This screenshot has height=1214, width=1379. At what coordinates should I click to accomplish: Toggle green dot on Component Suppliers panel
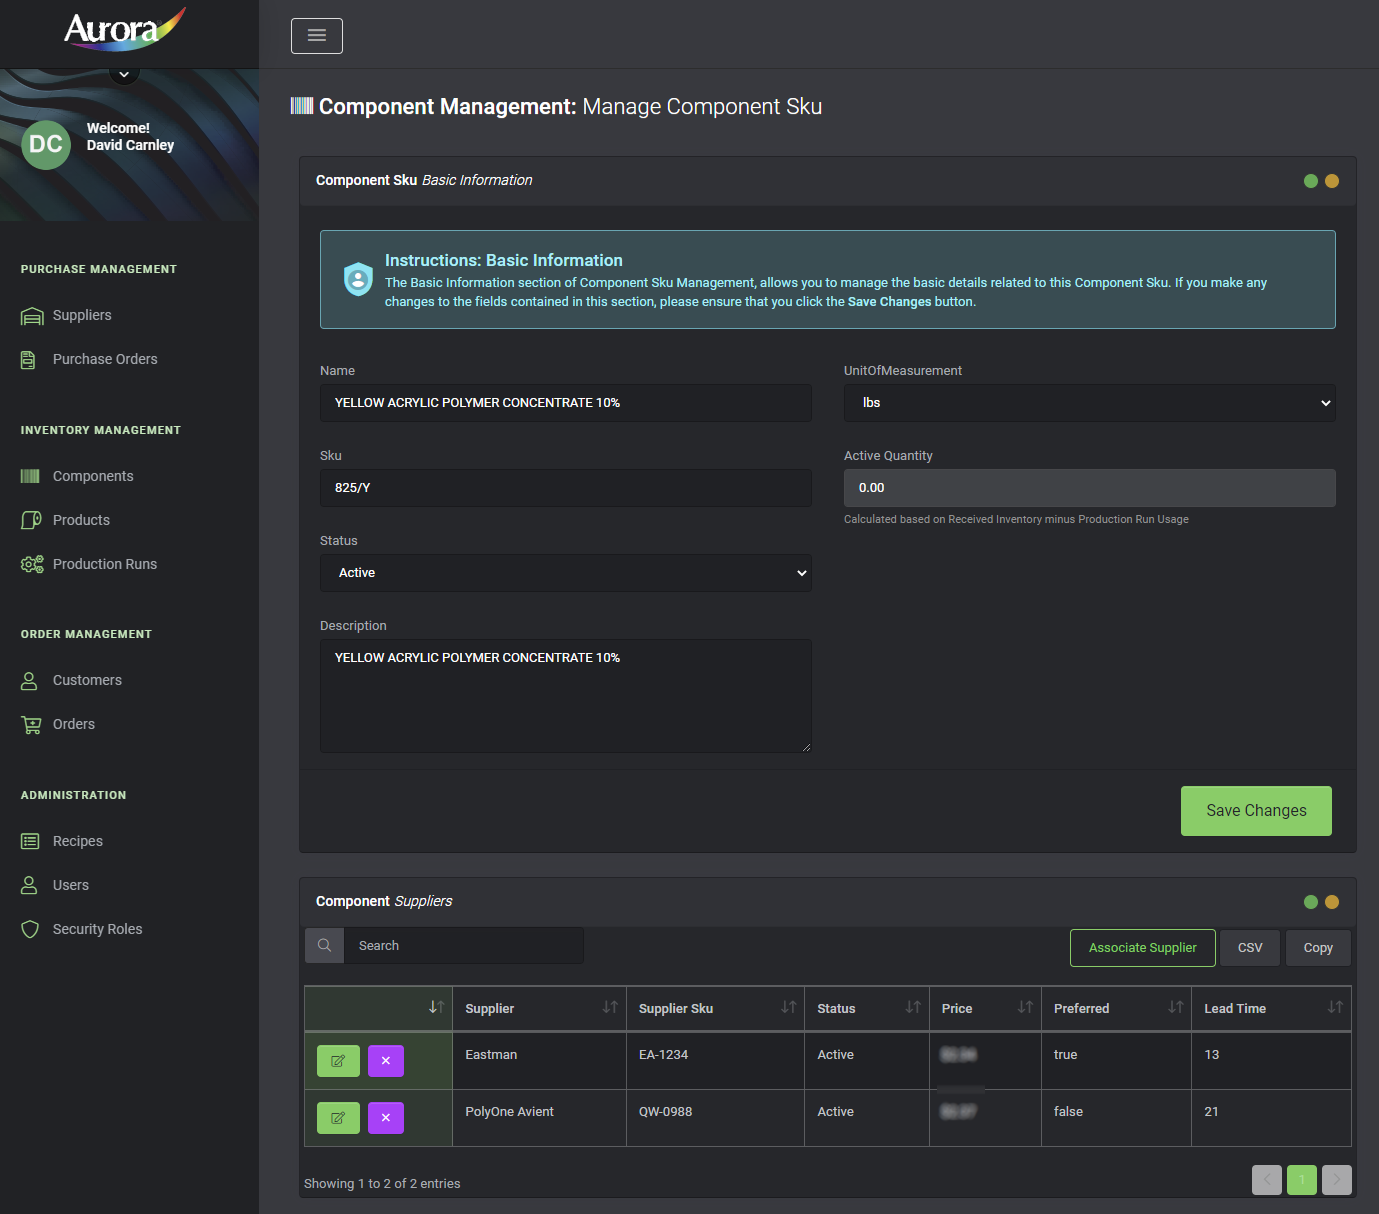pos(1310,902)
